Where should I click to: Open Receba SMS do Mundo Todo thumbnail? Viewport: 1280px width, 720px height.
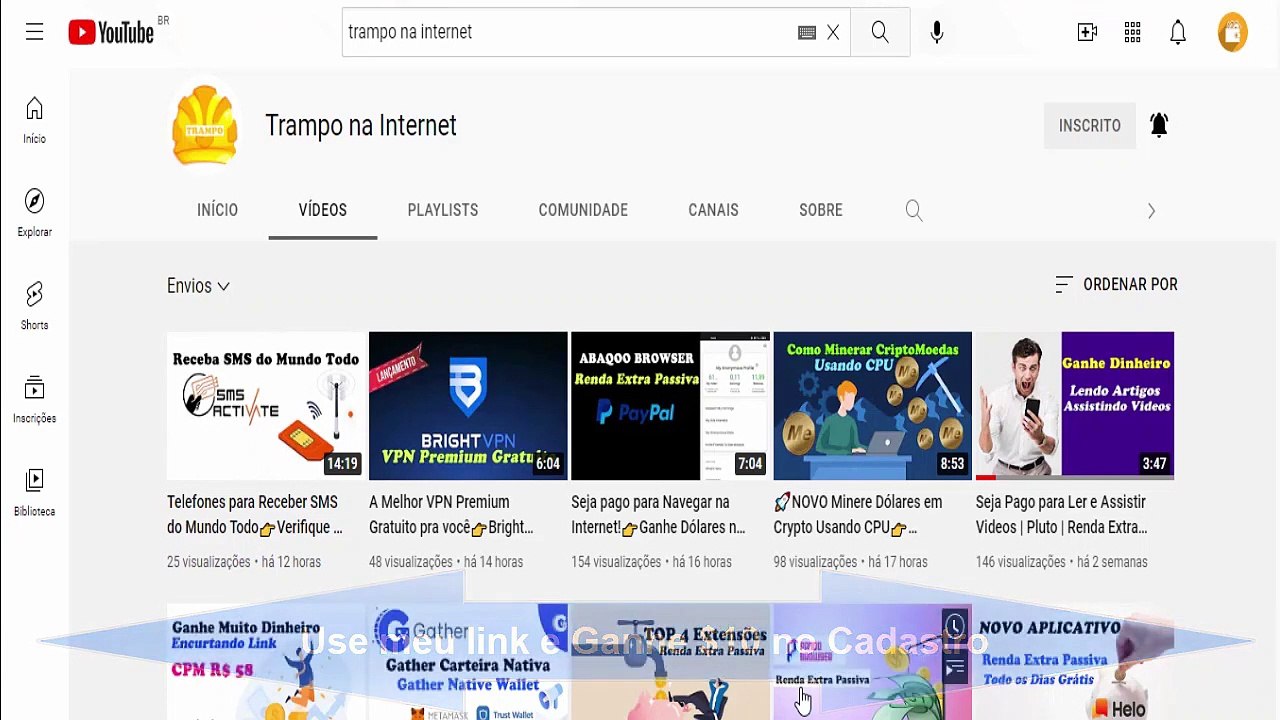click(x=266, y=406)
